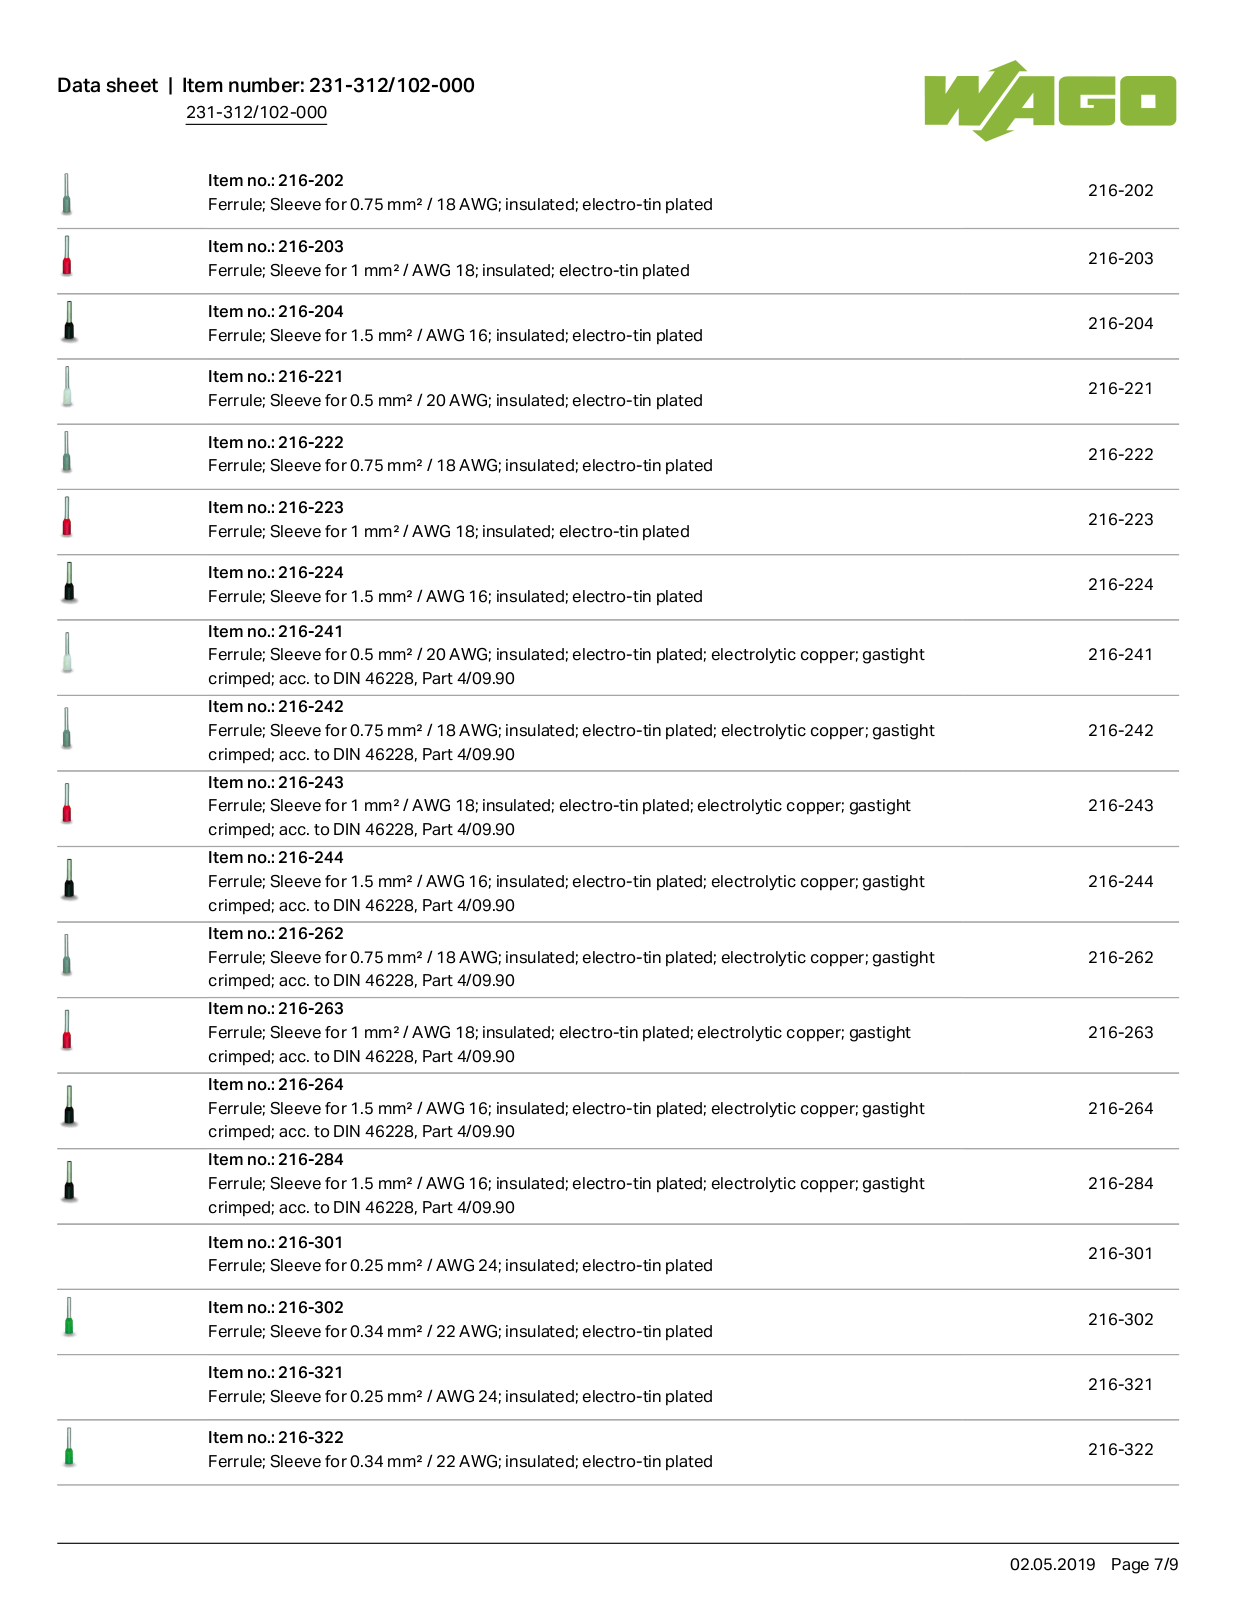Open the 216-202 link in right column
This screenshot has height=1600, width=1237.
coord(1120,190)
